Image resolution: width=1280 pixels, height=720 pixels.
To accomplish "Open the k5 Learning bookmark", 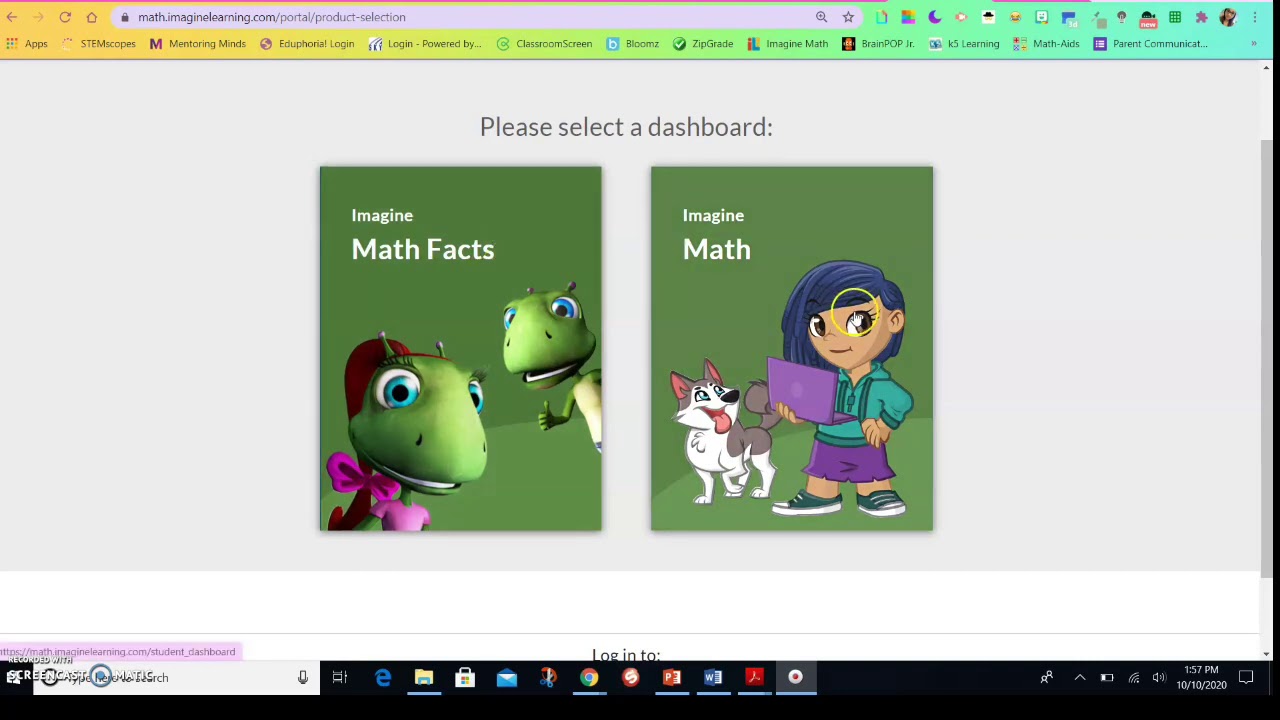I will [964, 44].
